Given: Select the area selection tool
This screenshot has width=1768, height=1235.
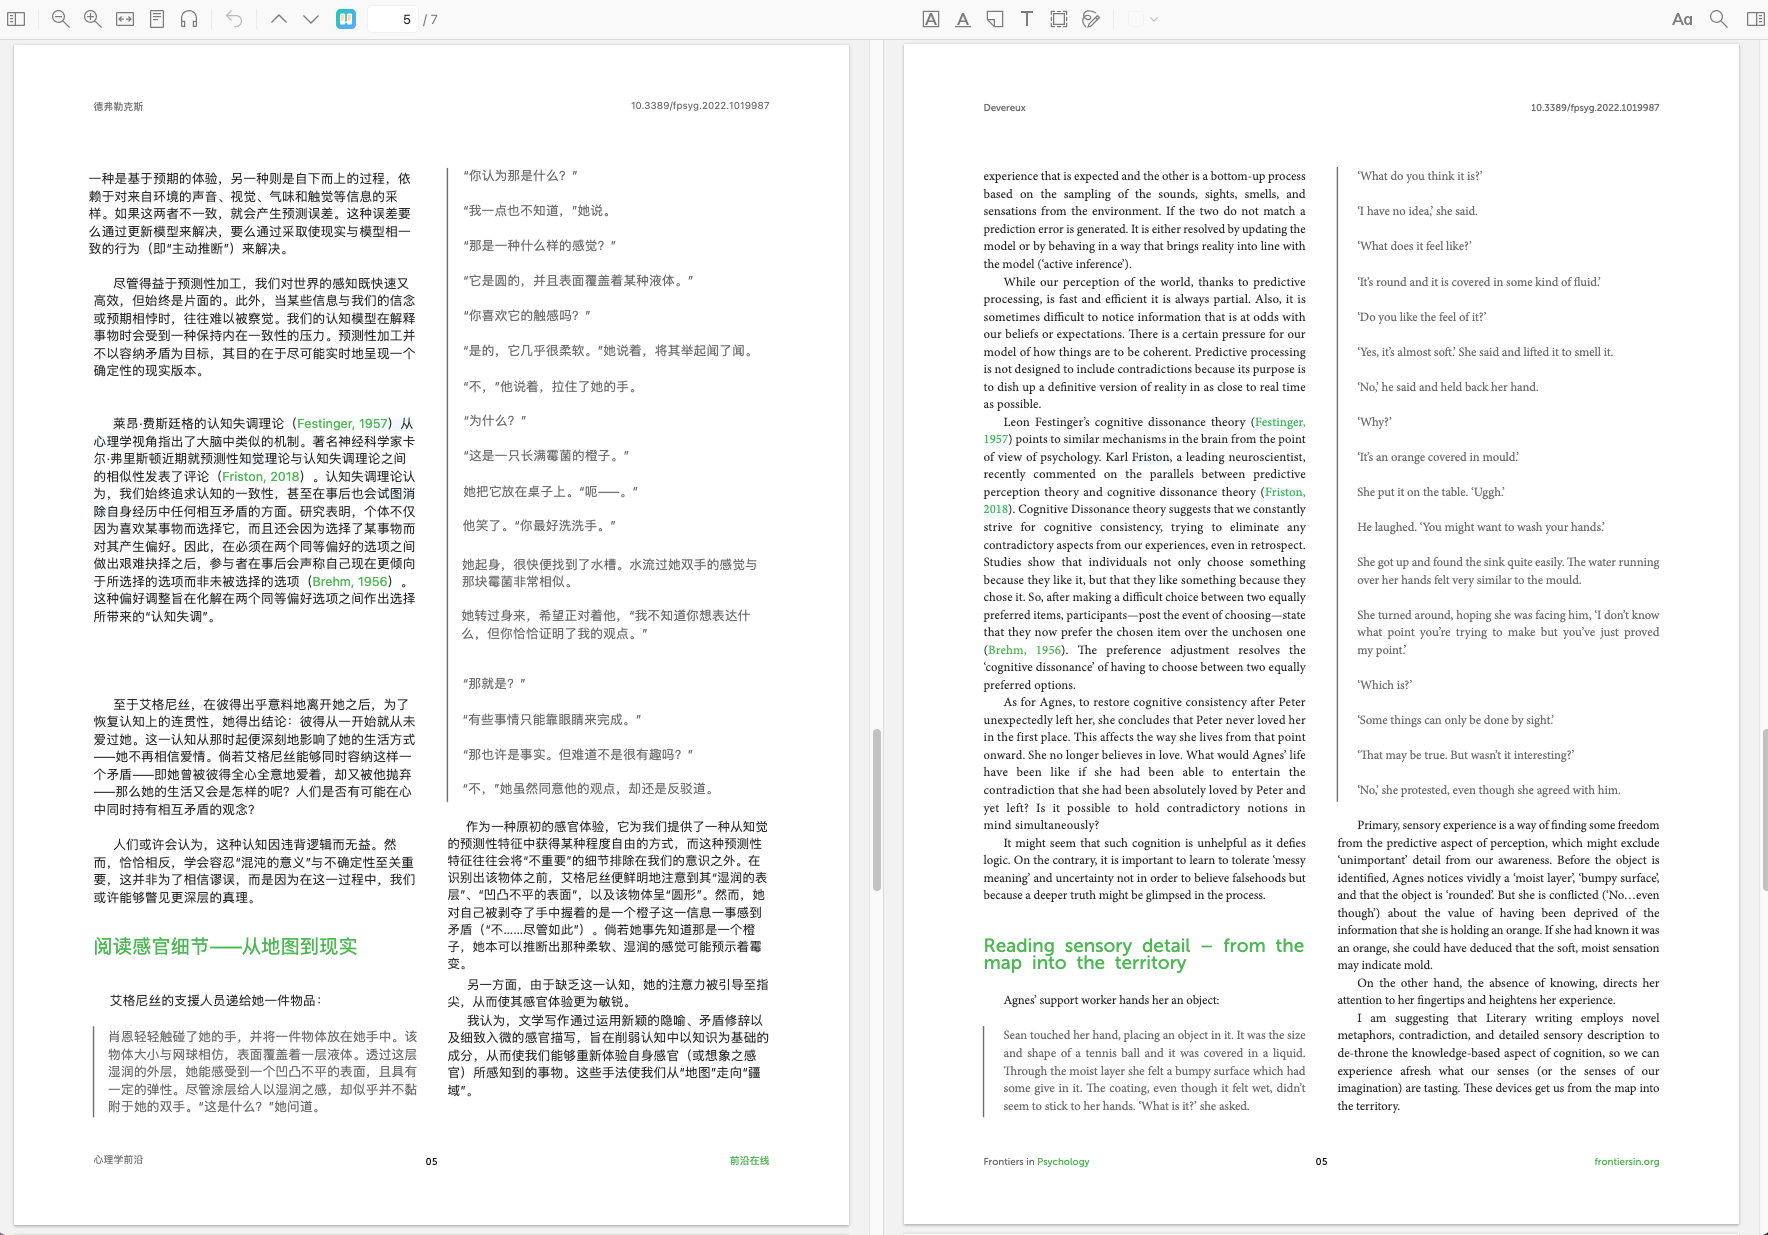Looking at the screenshot, I should coord(1059,19).
